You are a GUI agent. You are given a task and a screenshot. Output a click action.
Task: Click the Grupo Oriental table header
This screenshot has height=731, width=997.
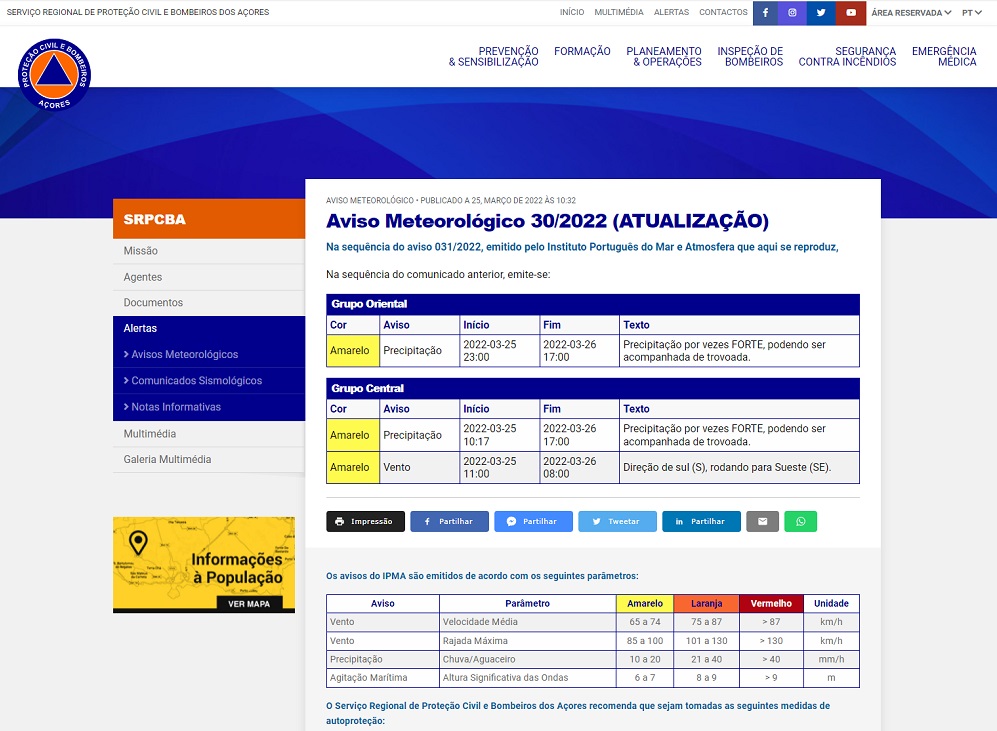pos(593,304)
